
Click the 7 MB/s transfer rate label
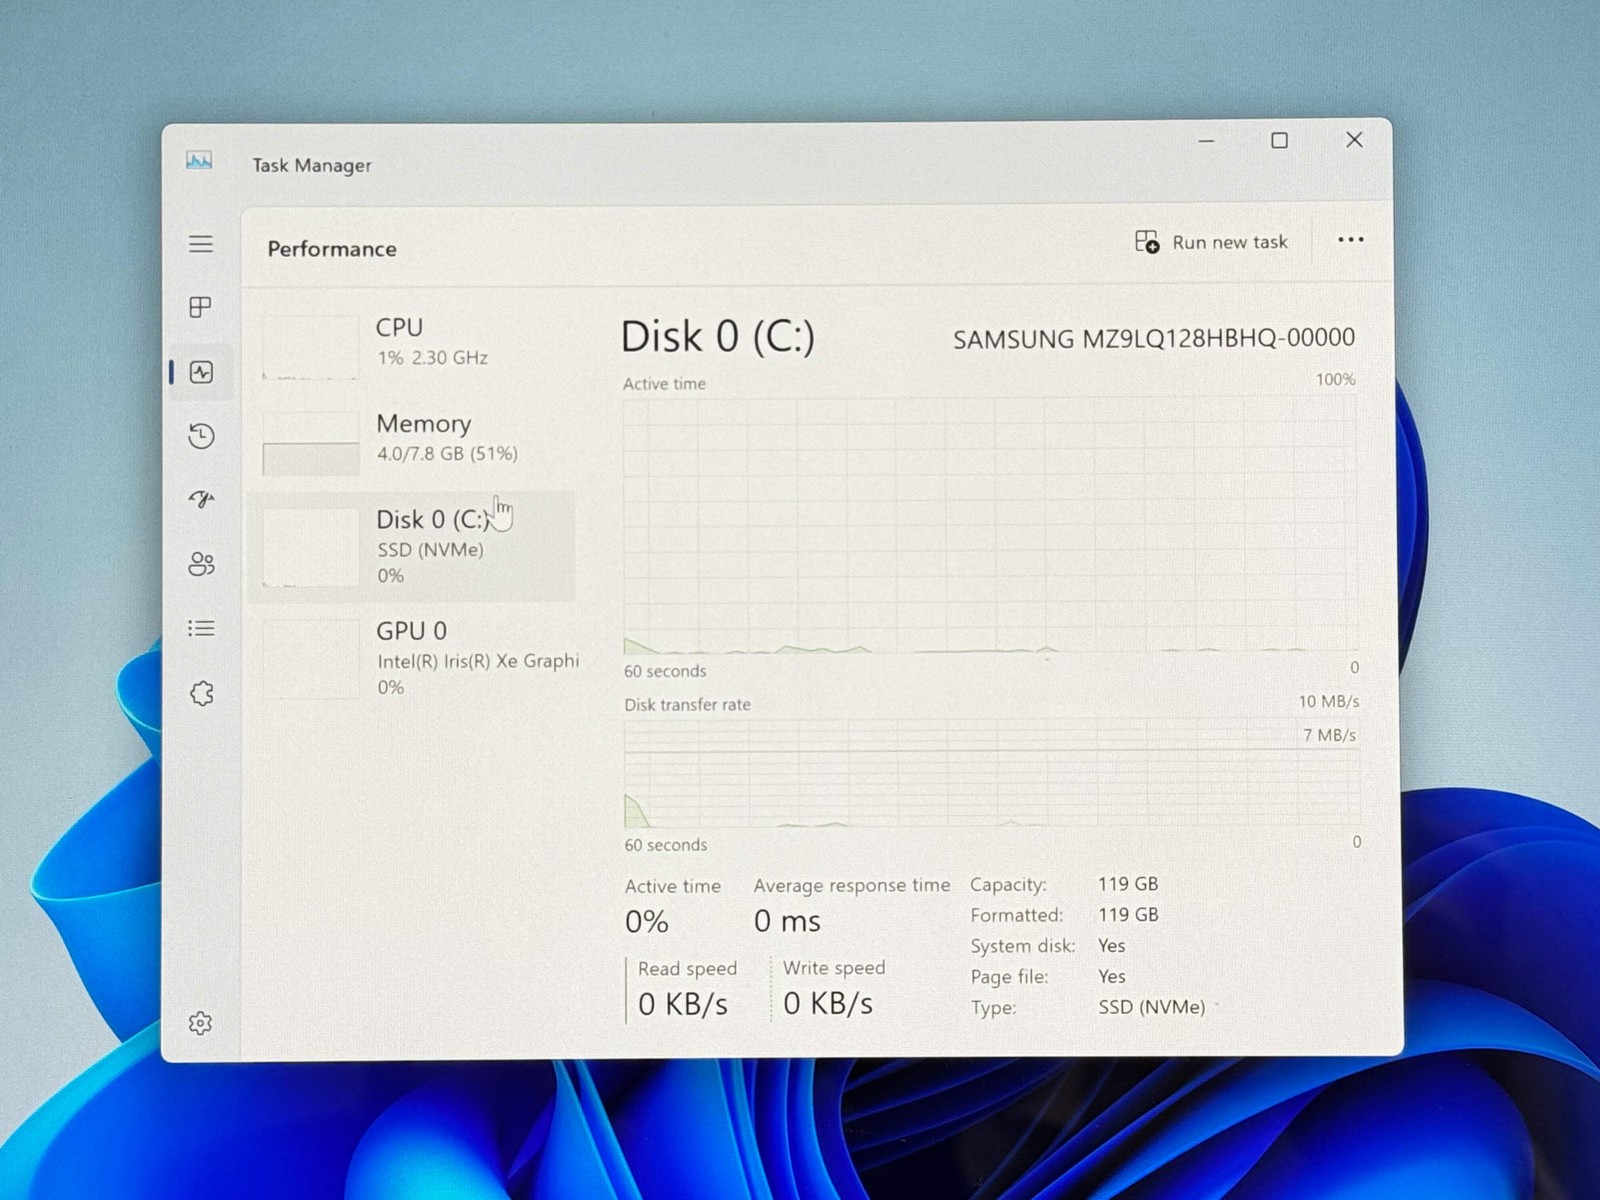1329,735
